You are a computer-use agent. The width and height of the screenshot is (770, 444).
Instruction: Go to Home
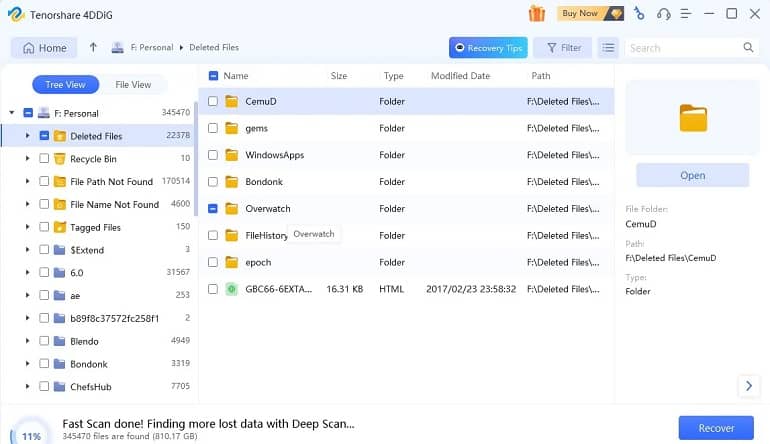click(x=44, y=48)
